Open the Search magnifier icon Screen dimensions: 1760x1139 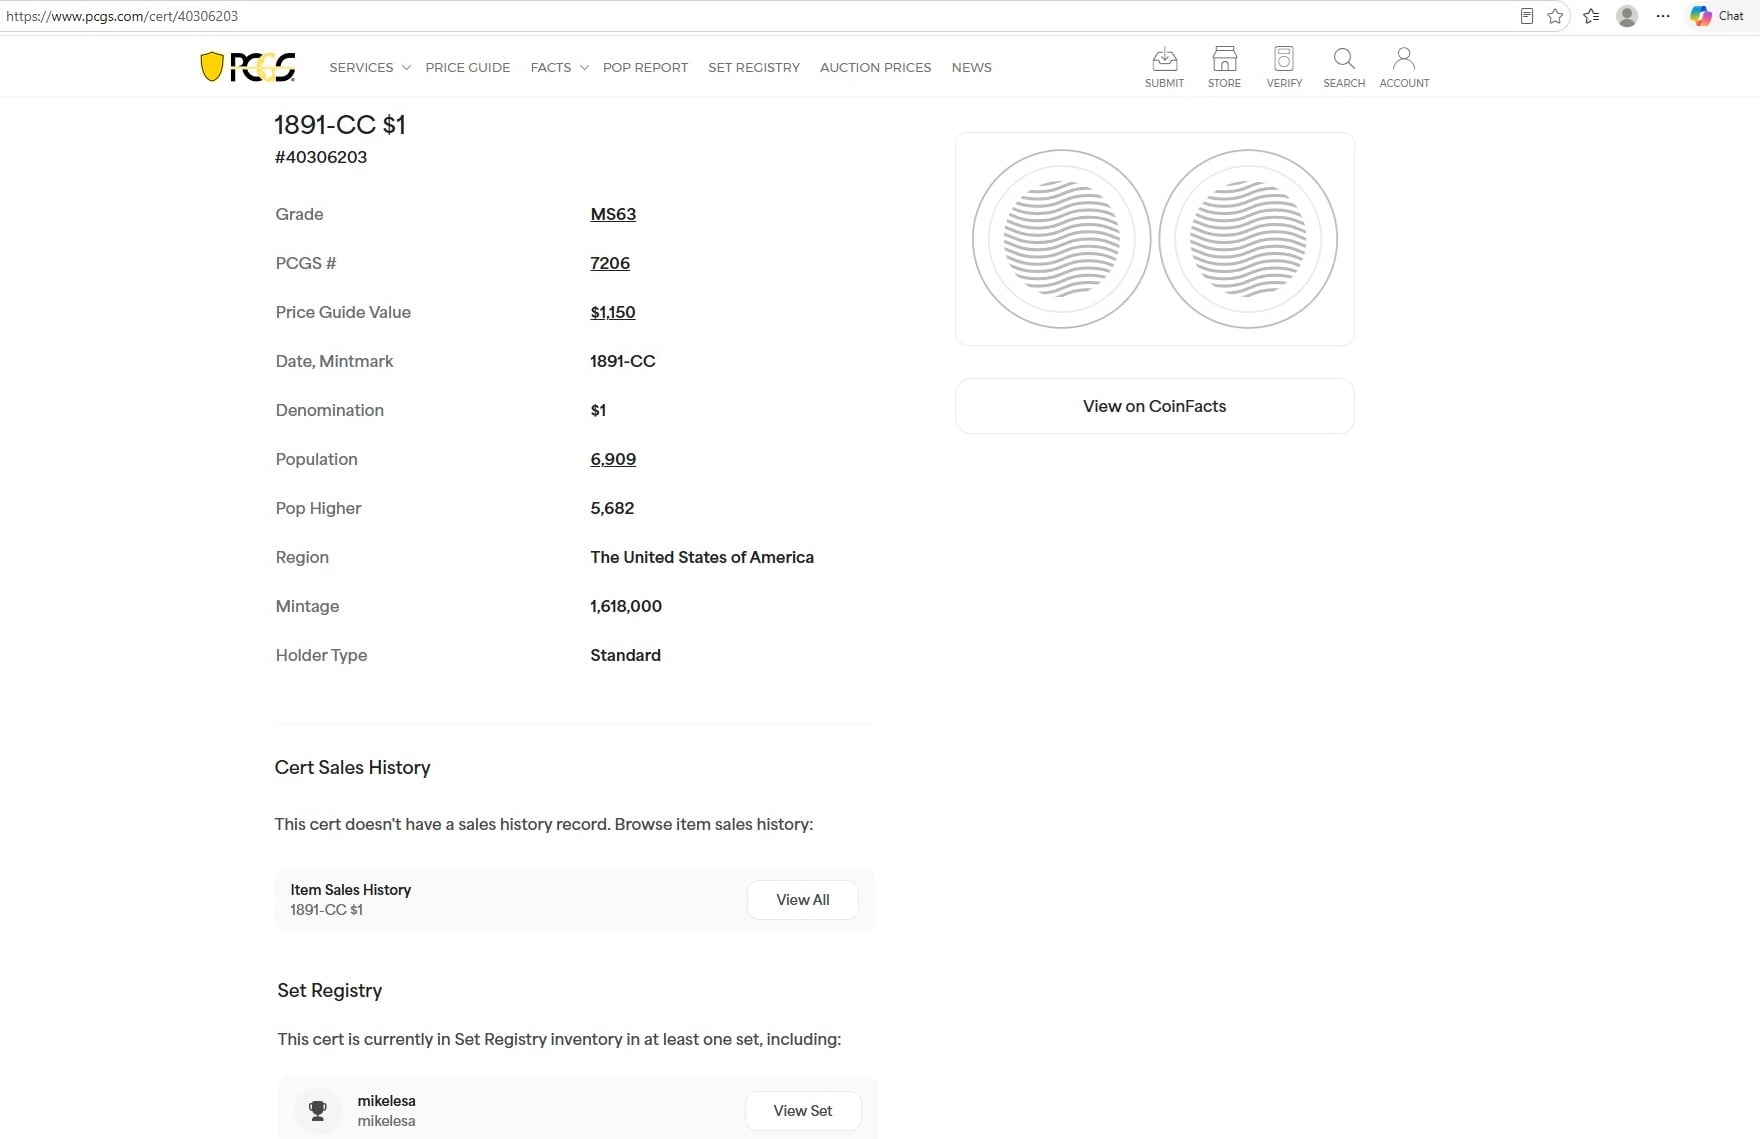(1344, 67)
